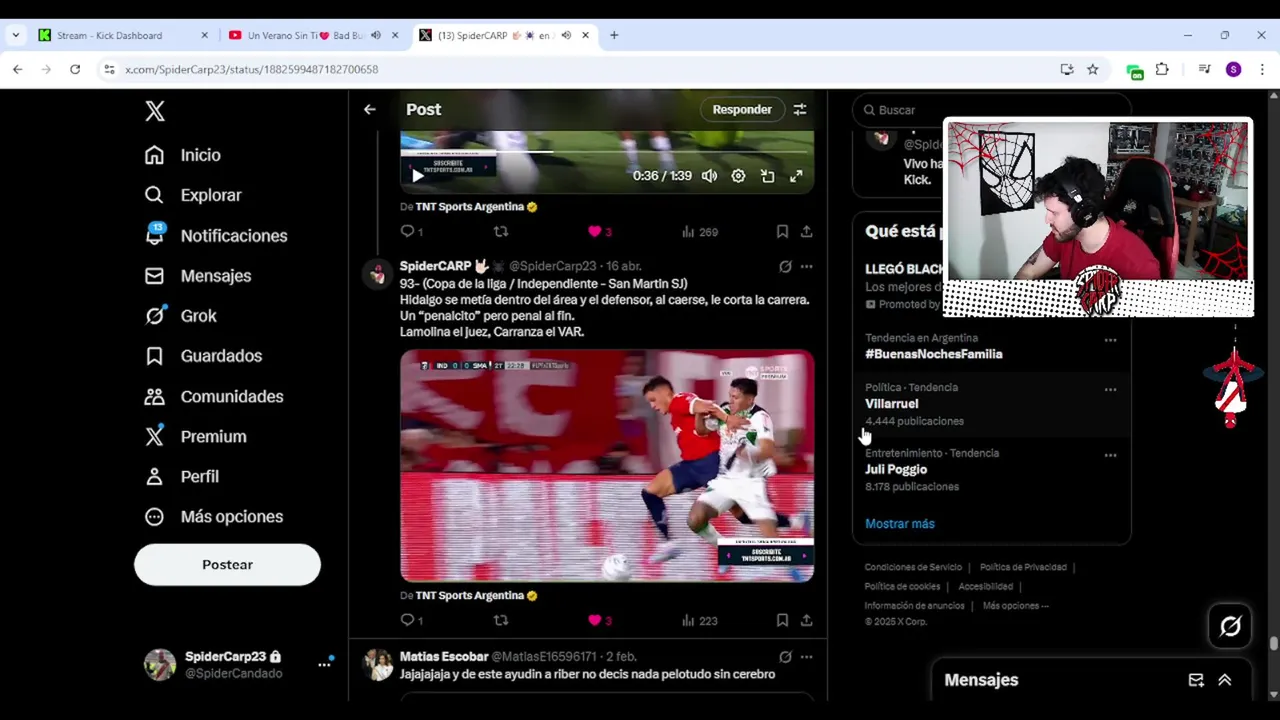Image resolution: width=1280 pixels, height=720 pixels.
Task: Bookmark this page with star icon
Action: coord(1093,69)
